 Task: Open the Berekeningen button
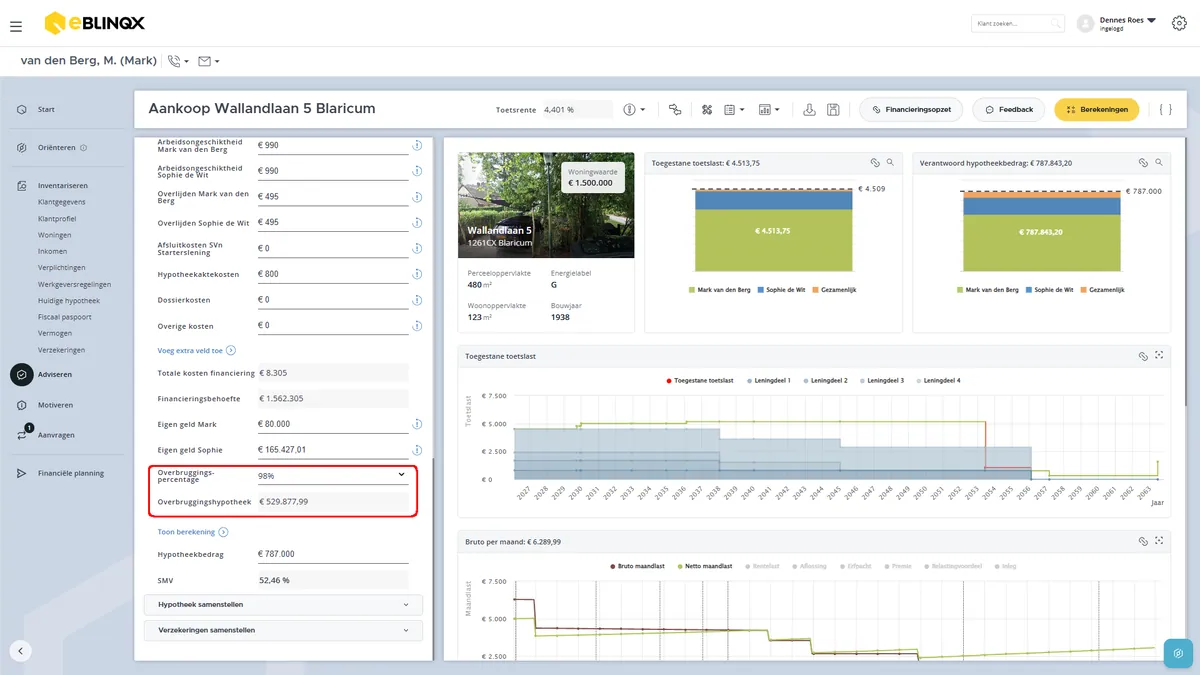[1097, 109]
